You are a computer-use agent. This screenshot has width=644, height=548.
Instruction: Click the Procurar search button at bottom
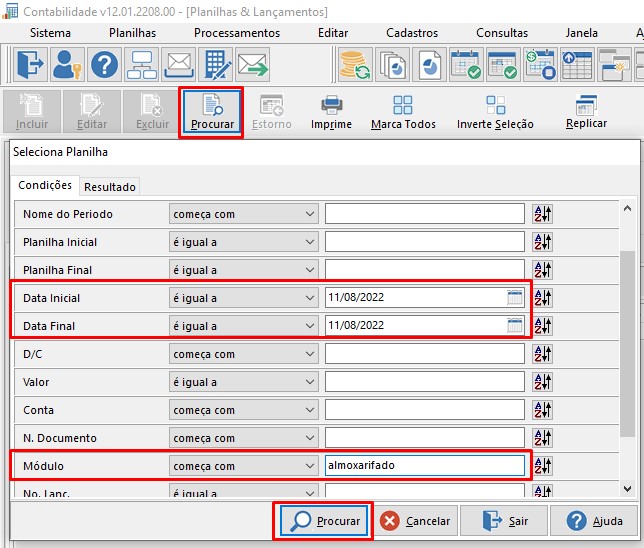(x=324, y=521)
